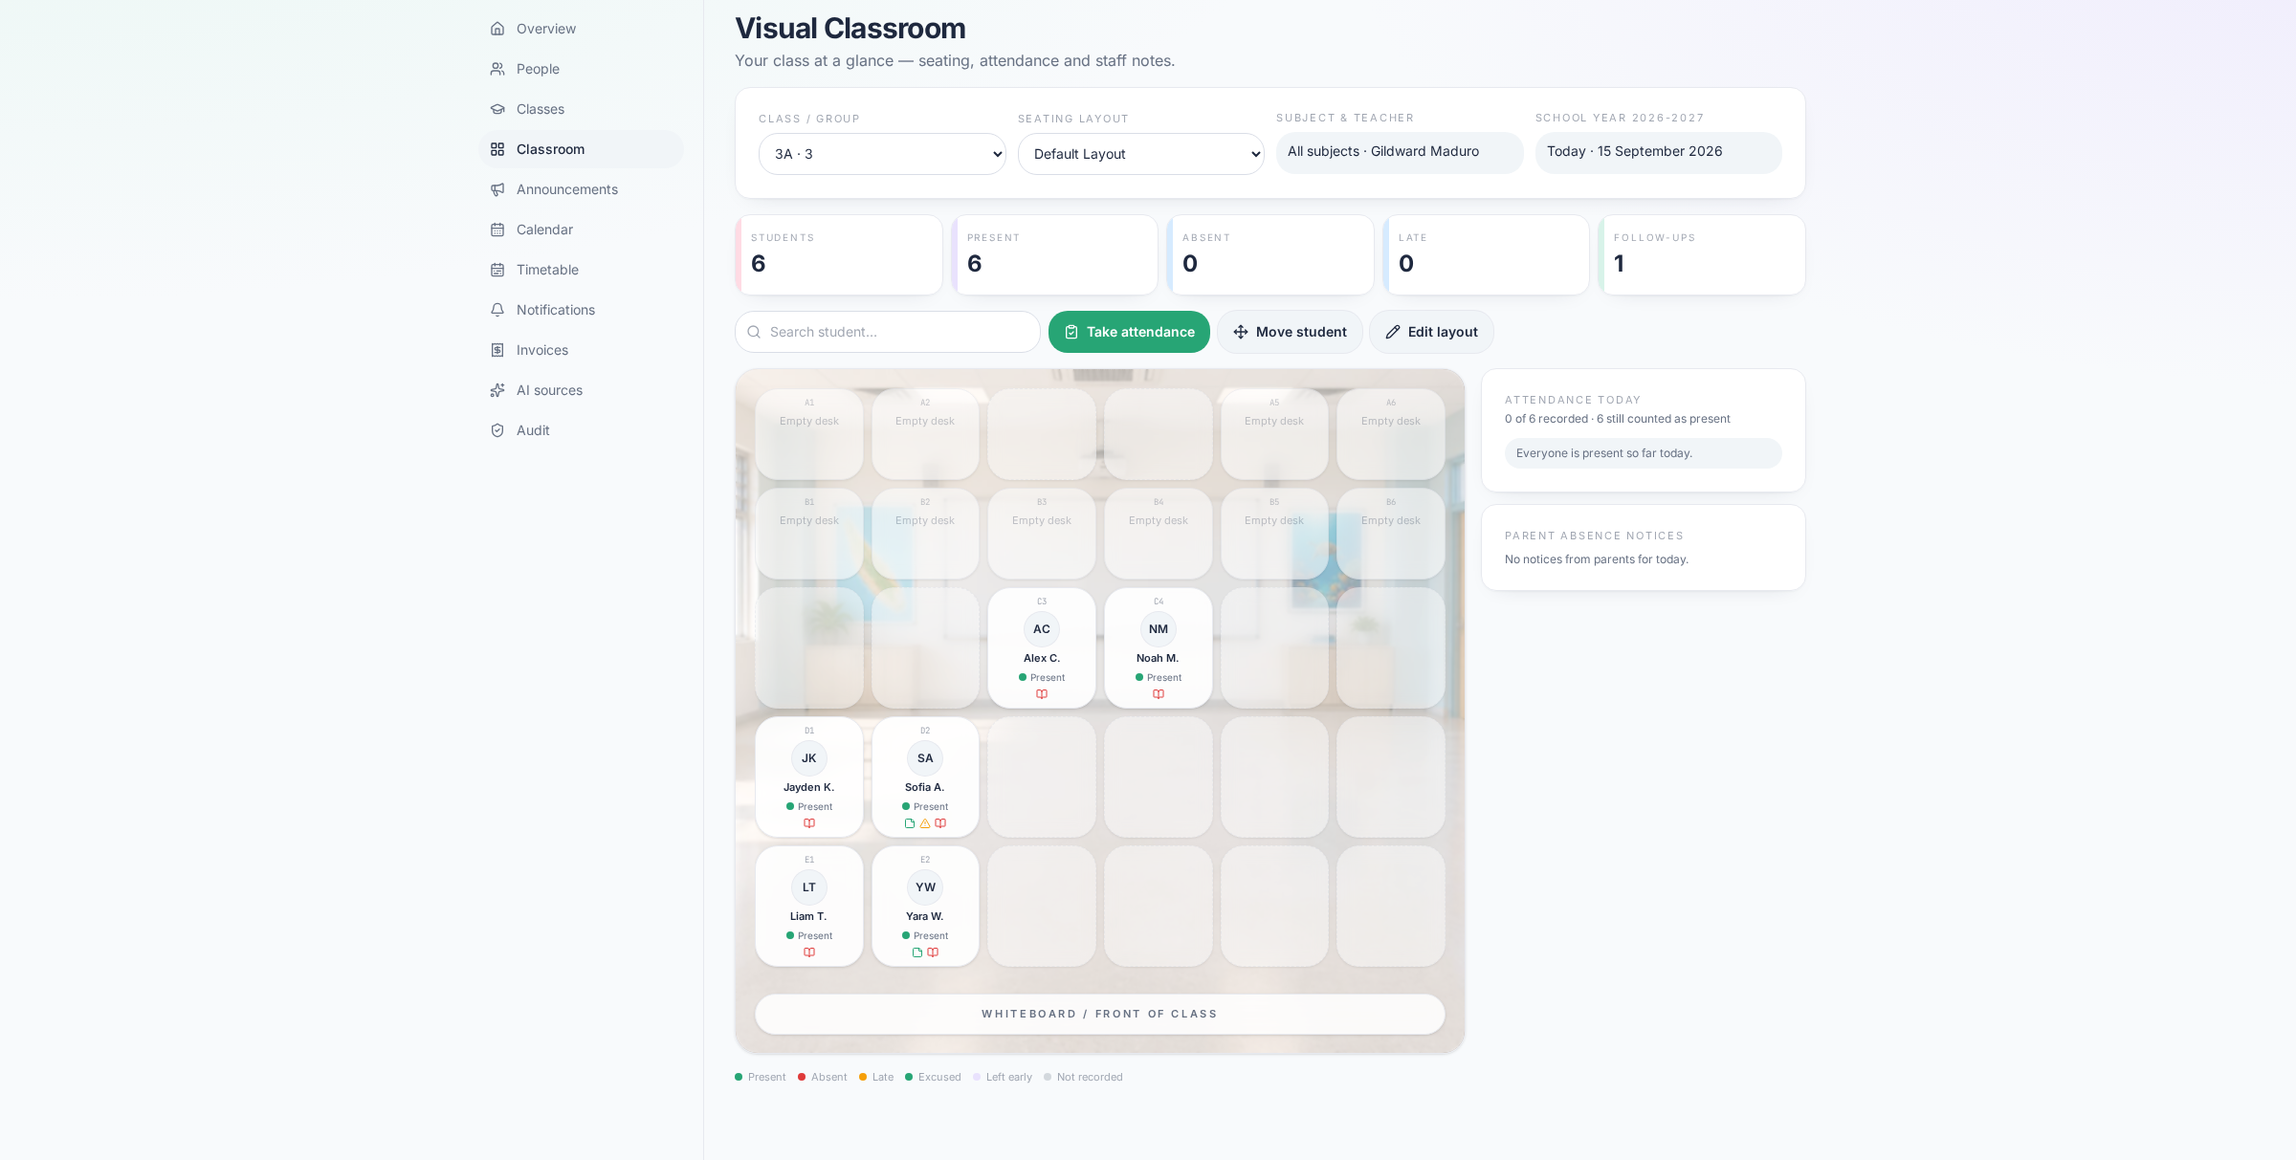
Task: Click the warning triangle icon on Sofia A.'s card
Action: tap(925, 824)
